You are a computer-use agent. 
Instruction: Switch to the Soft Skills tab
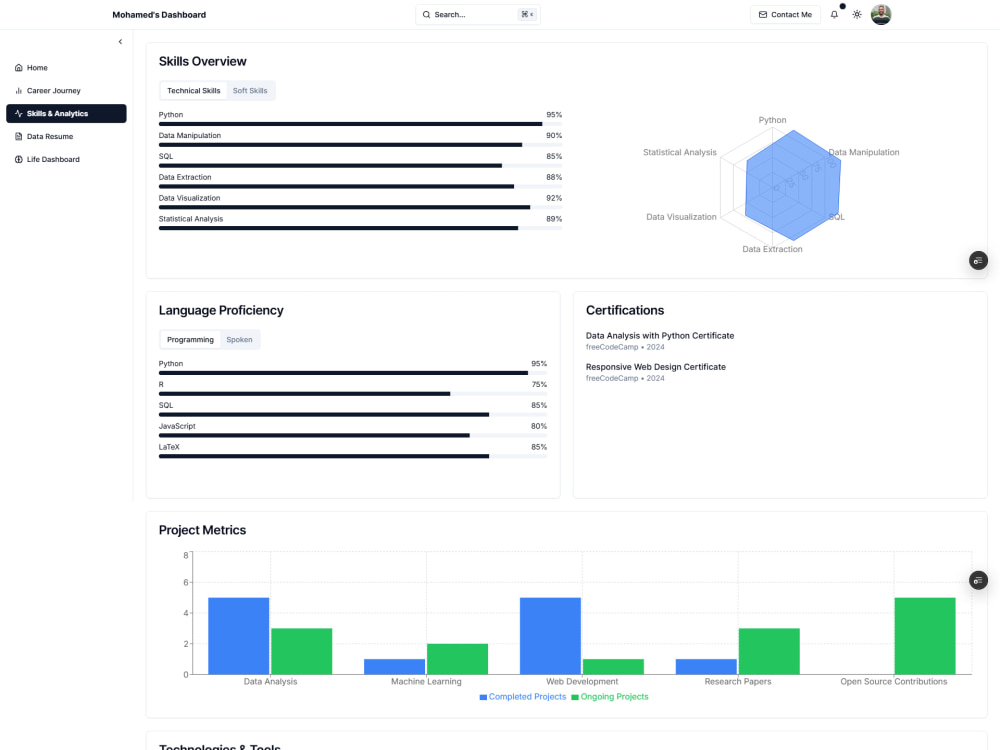click(x=250, y=90)
